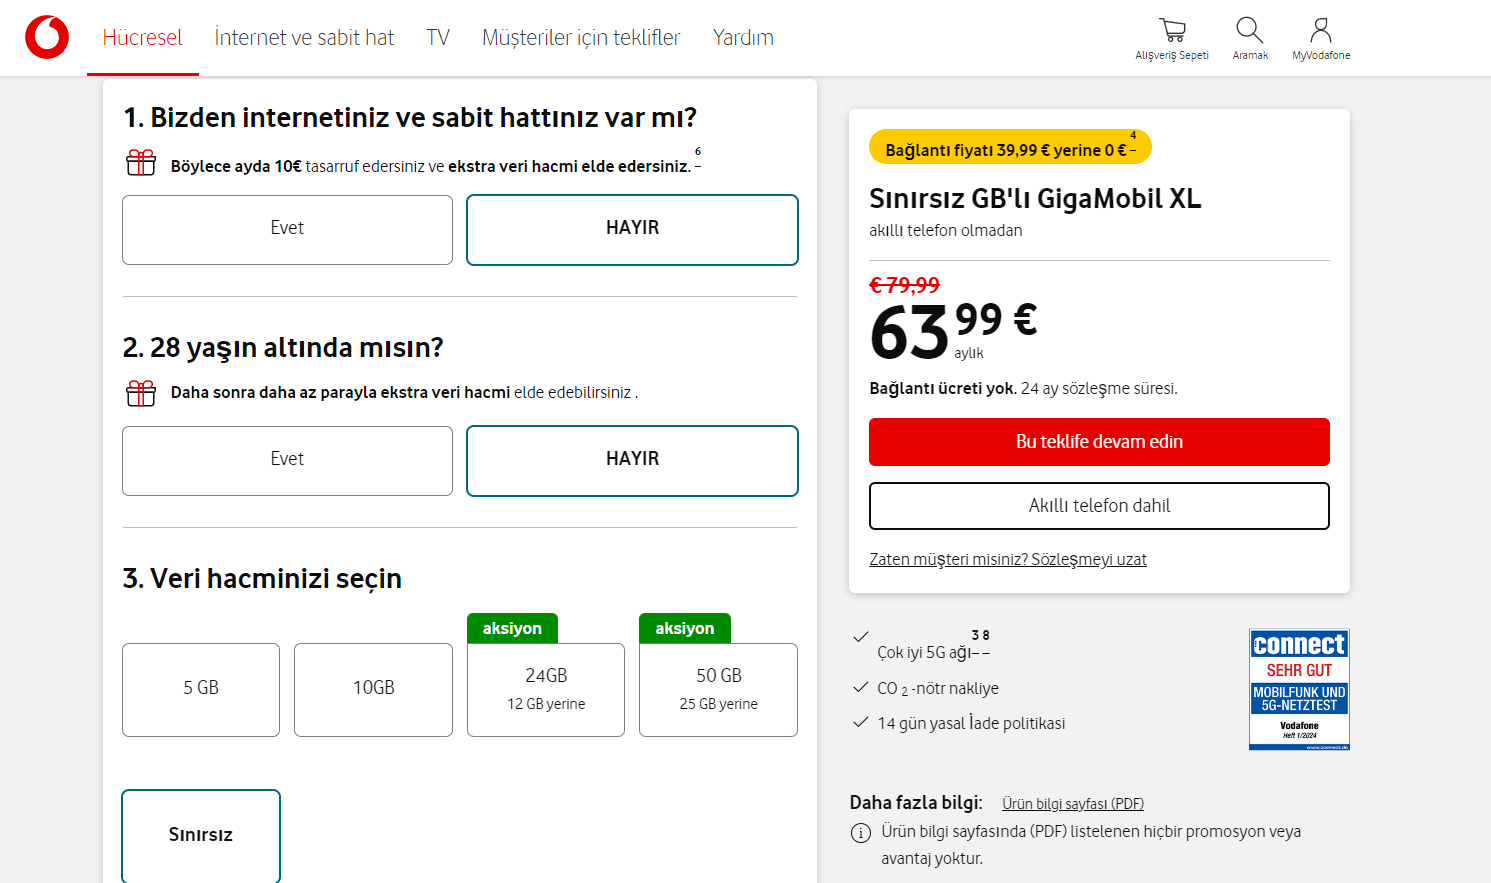Click the crossed-out €79,99 price
This screenshot has height=883, width=1491.
[905, 286]
